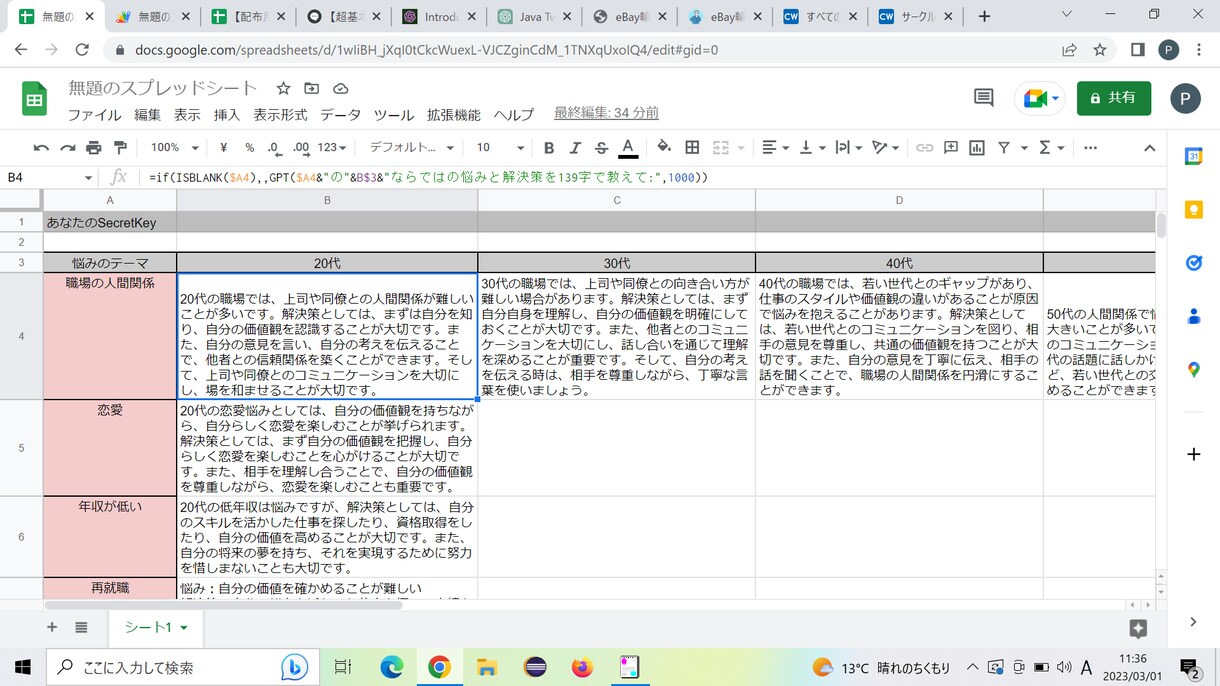The width and height of the screenshot is (1220, 686).
Task: Insert comment from toolbar
Action: point(951,148)
